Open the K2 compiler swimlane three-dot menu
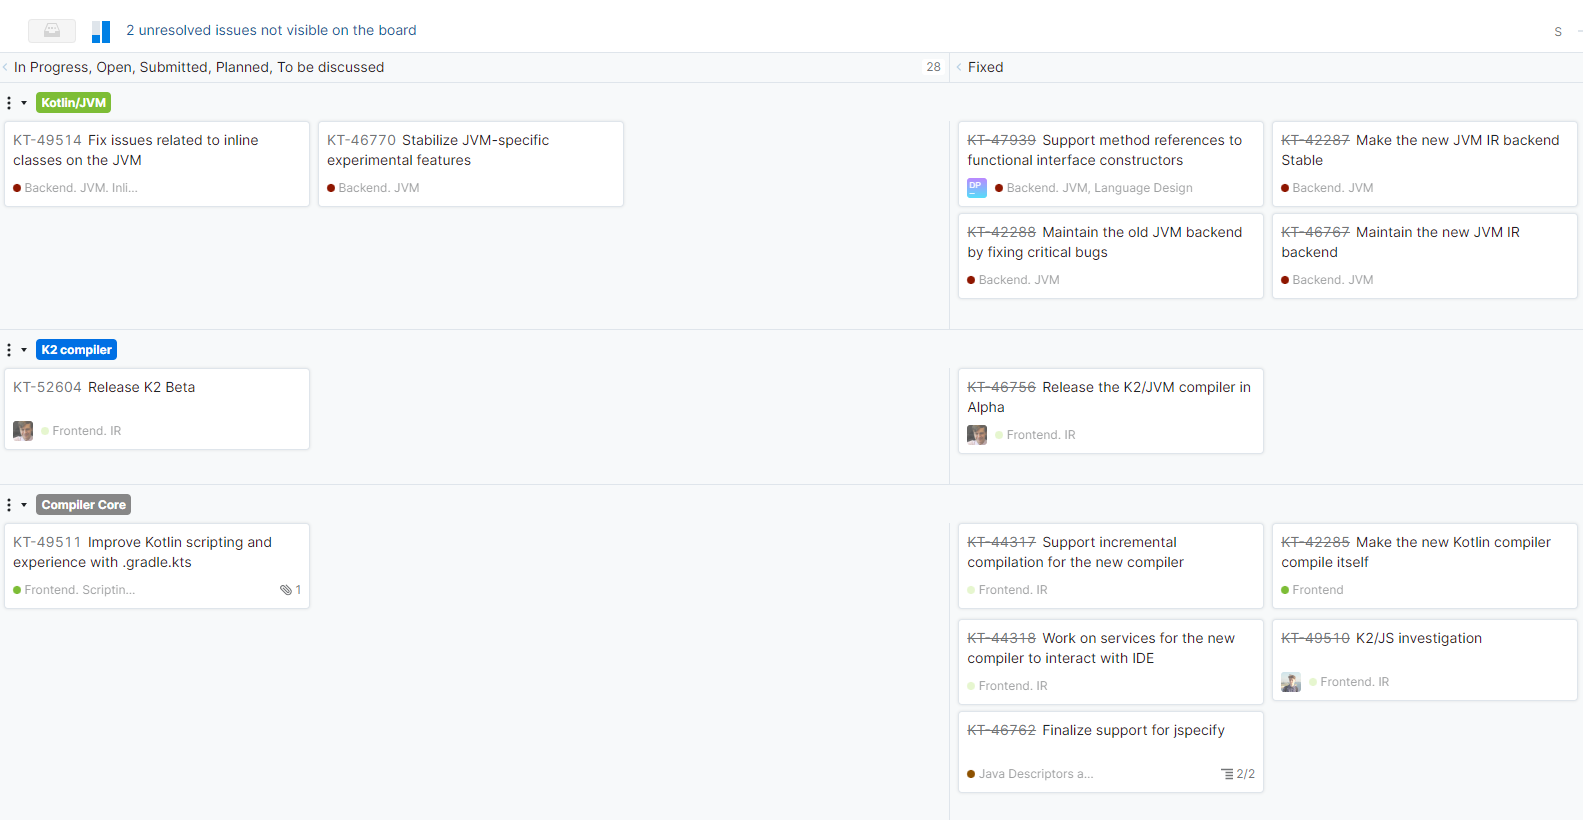Viewport: 1583px width, 820px height. 9,350
